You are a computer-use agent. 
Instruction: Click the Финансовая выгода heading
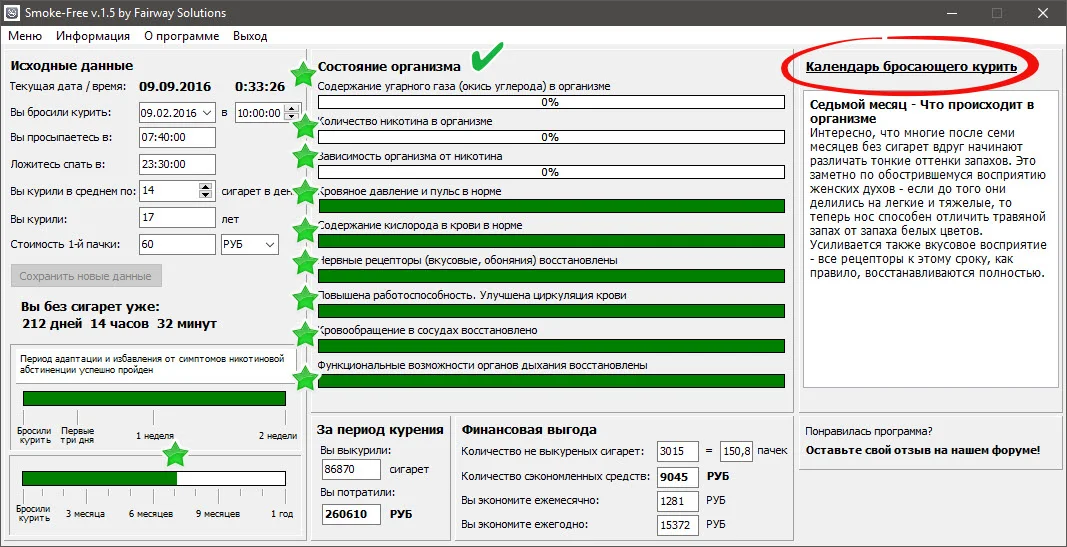click(529, 430)
